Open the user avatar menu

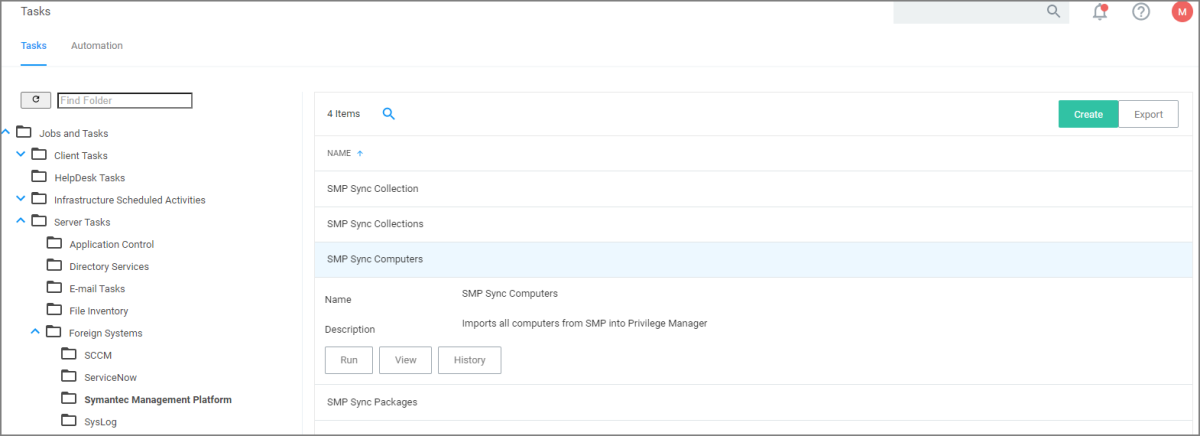pyautogui.click(x=1181, y=12)
